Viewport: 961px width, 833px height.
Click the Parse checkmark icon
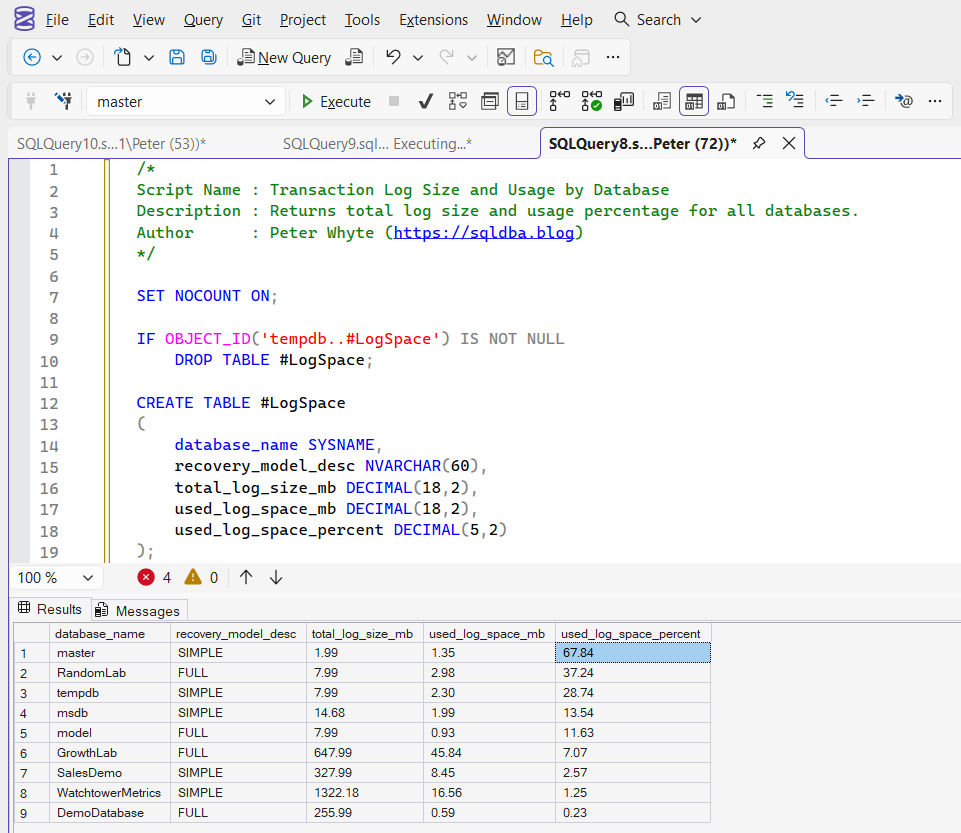(425, 101)
